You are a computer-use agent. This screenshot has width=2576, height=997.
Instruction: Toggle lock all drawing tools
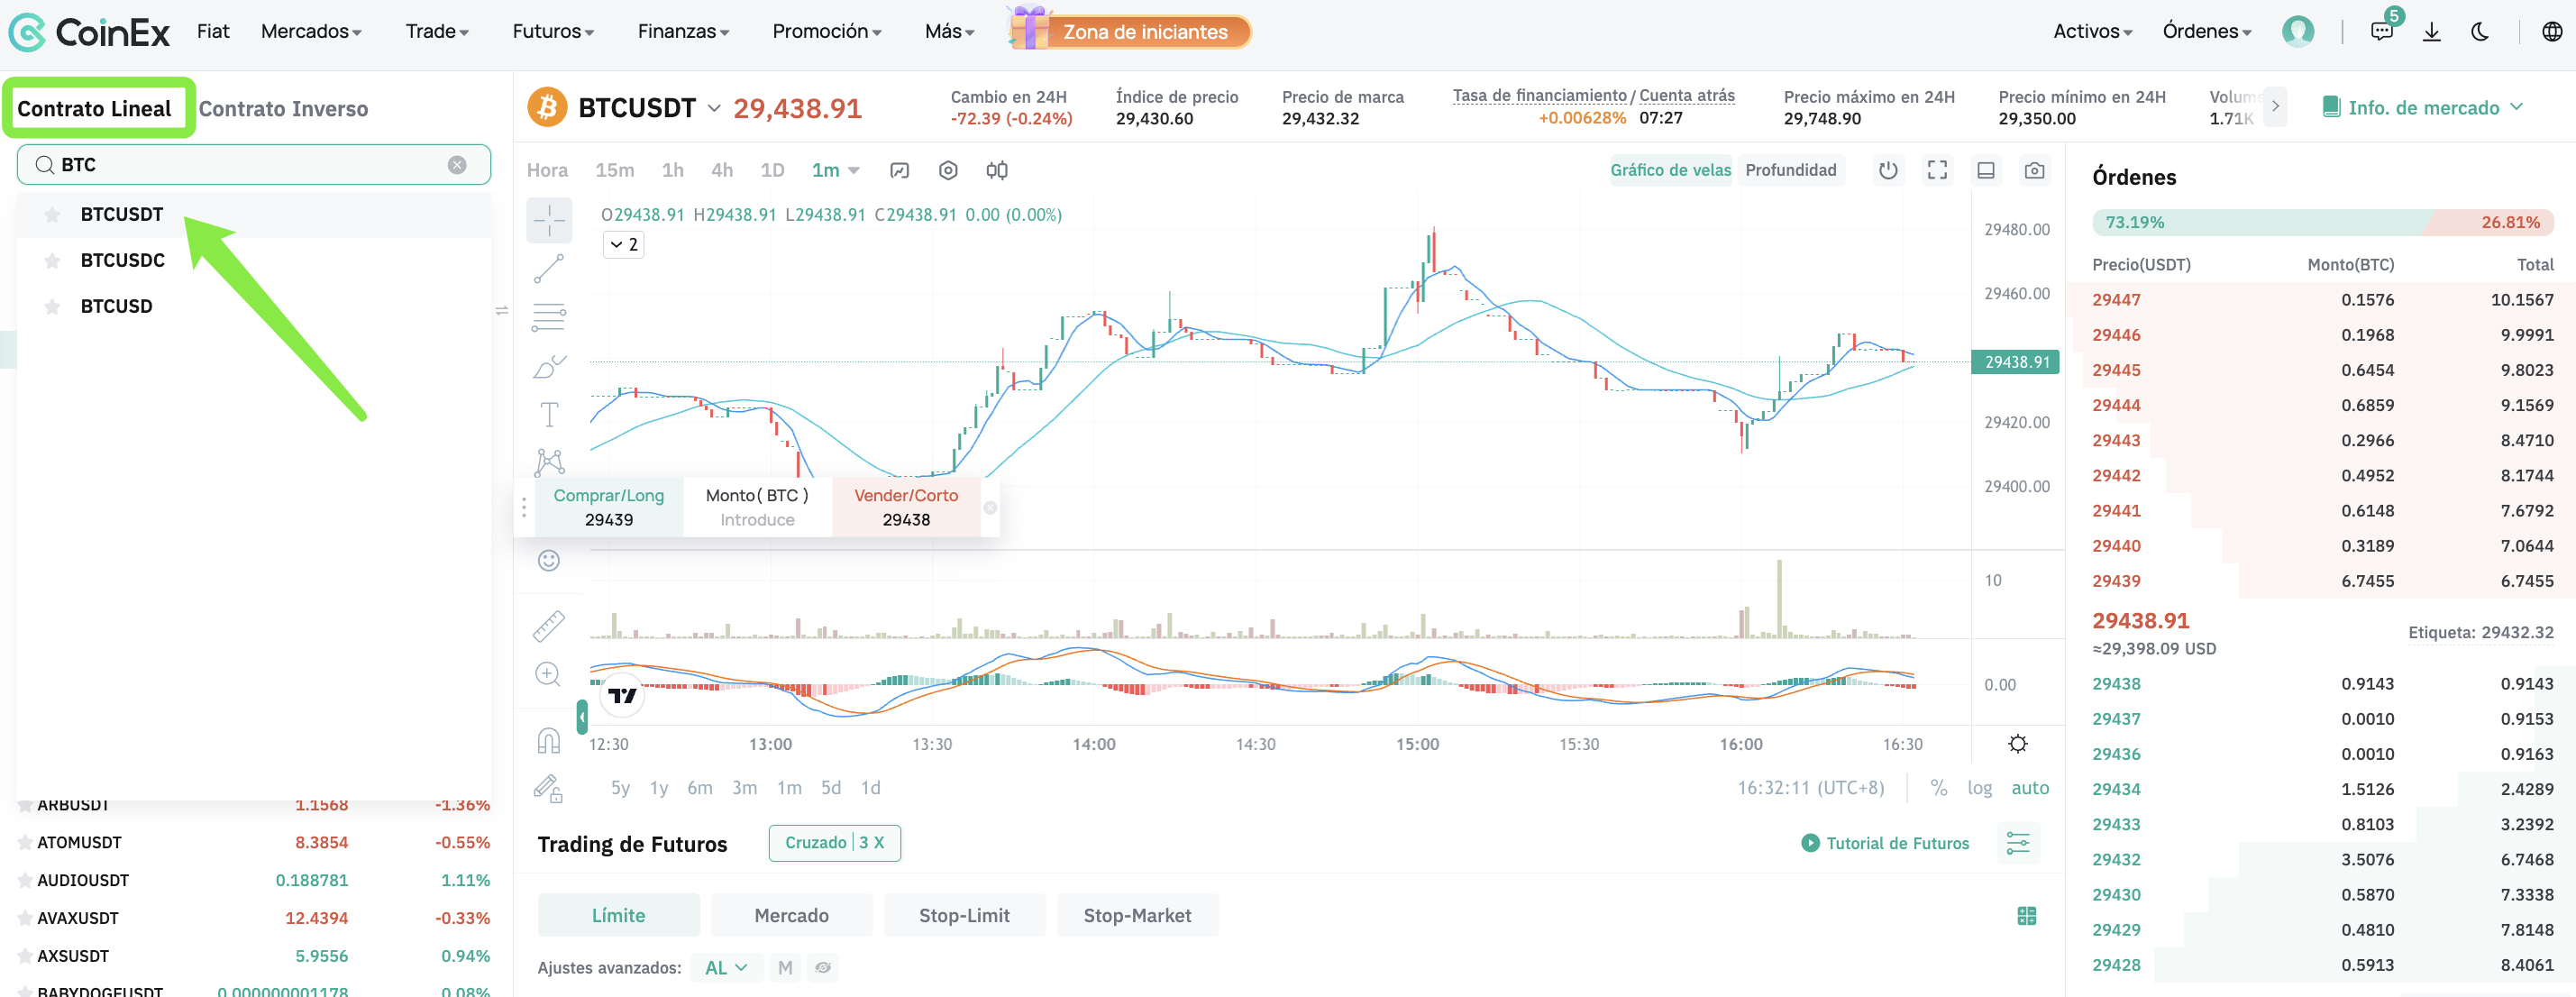click(x=548, y=788)
